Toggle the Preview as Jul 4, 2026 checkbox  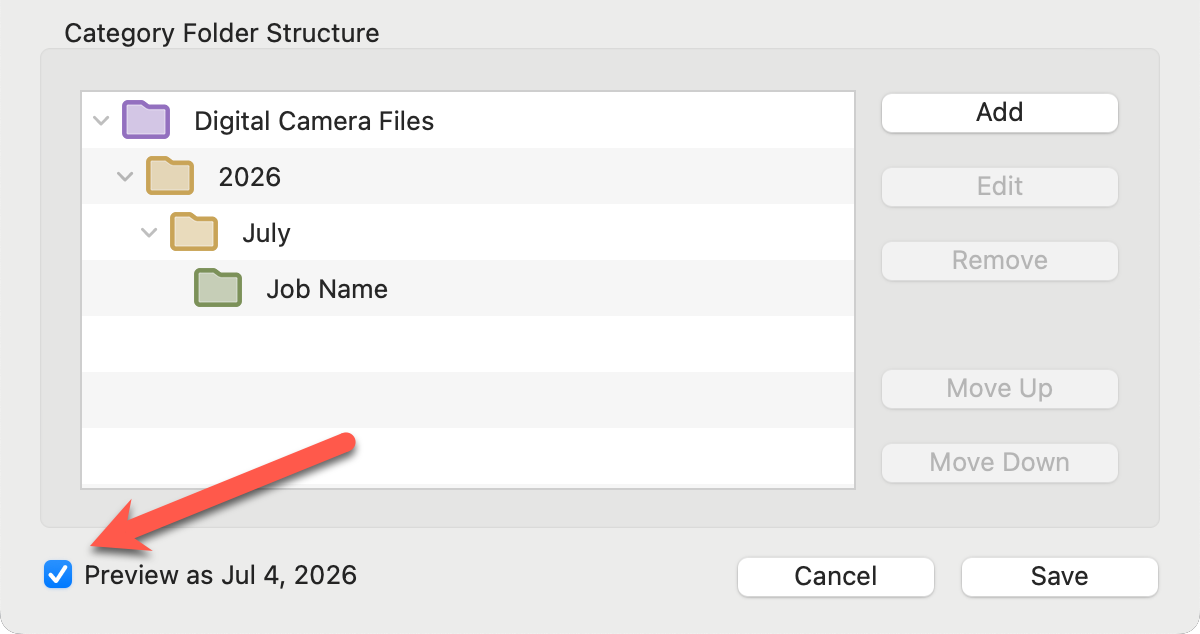(x=59, y=575)
